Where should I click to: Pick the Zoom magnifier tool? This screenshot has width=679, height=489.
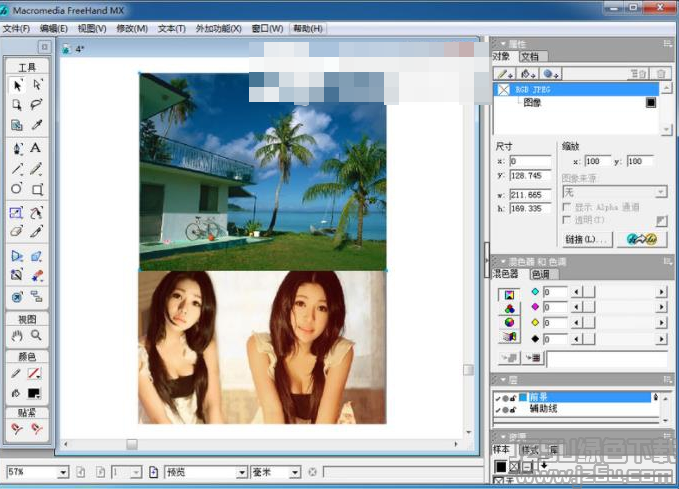coord(36,335)
